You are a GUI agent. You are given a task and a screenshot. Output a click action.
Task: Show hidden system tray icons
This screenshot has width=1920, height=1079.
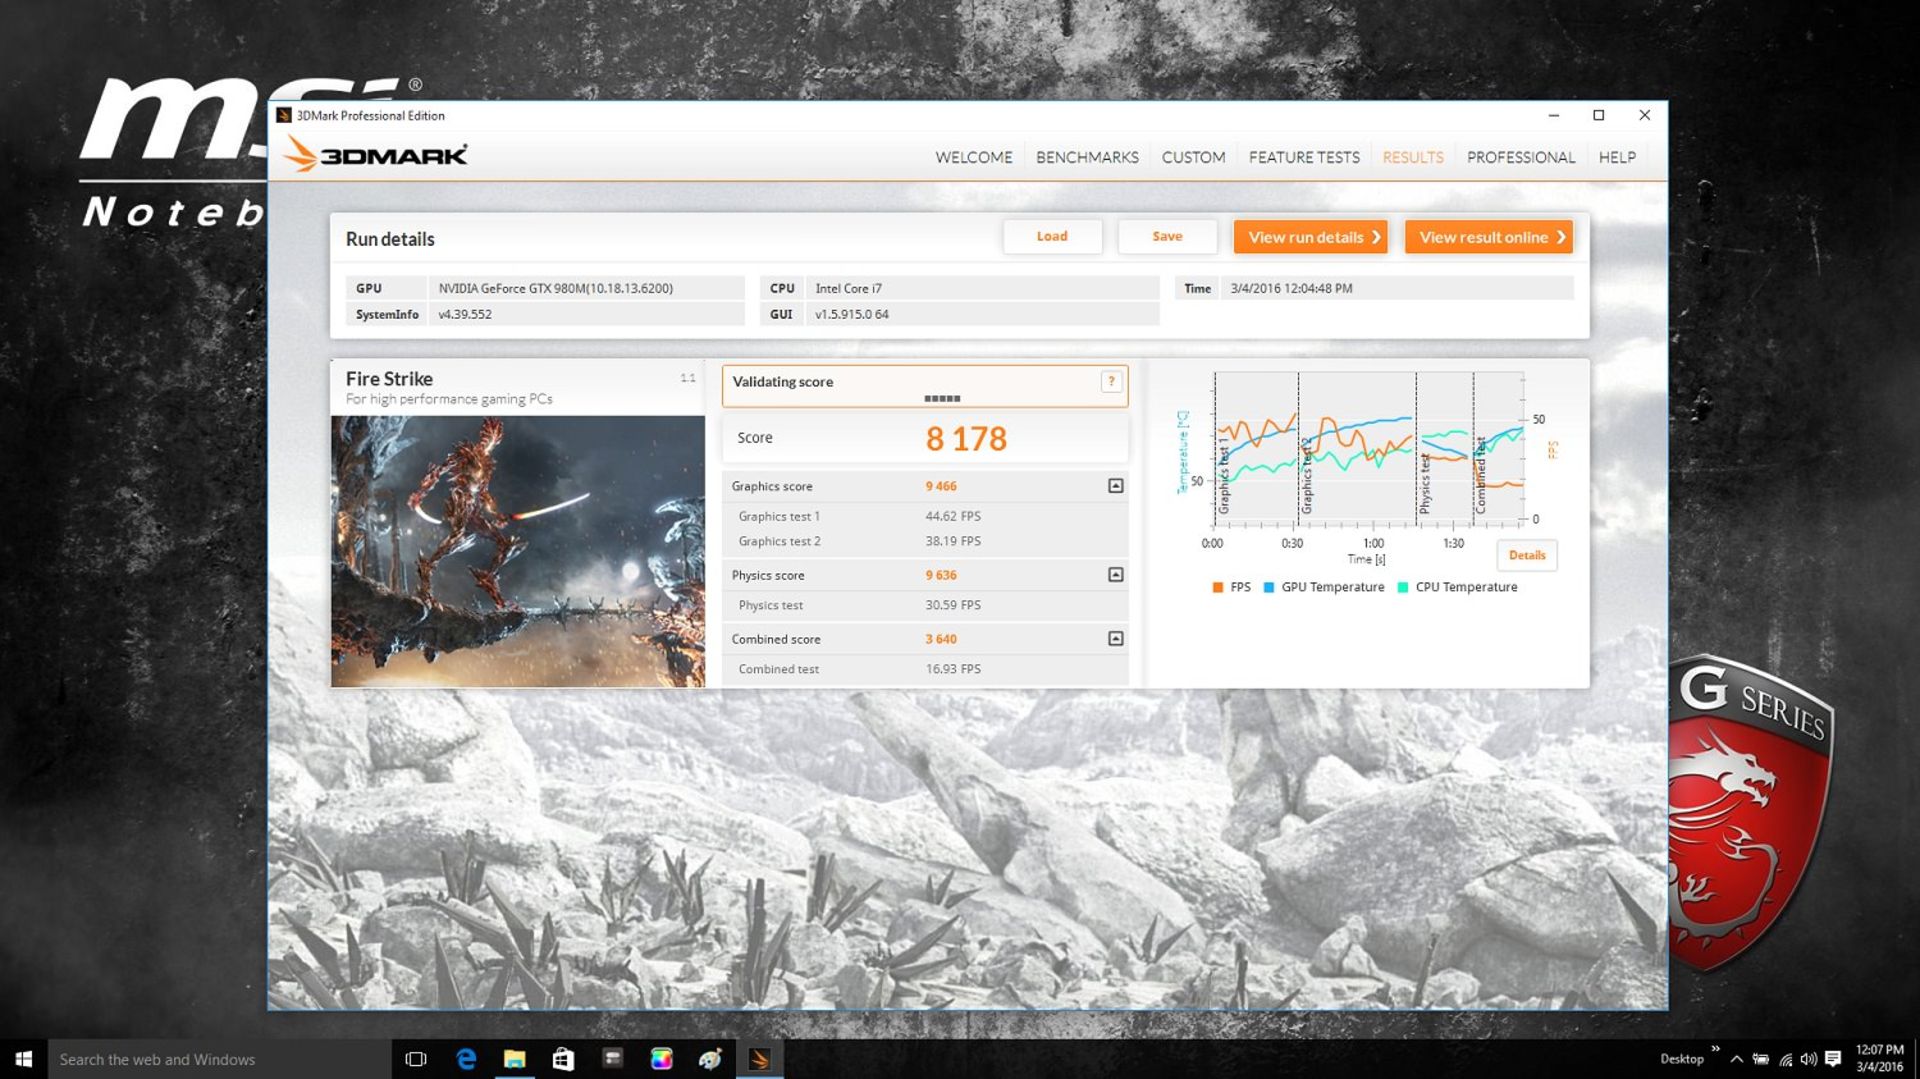pos(1736,1059)
